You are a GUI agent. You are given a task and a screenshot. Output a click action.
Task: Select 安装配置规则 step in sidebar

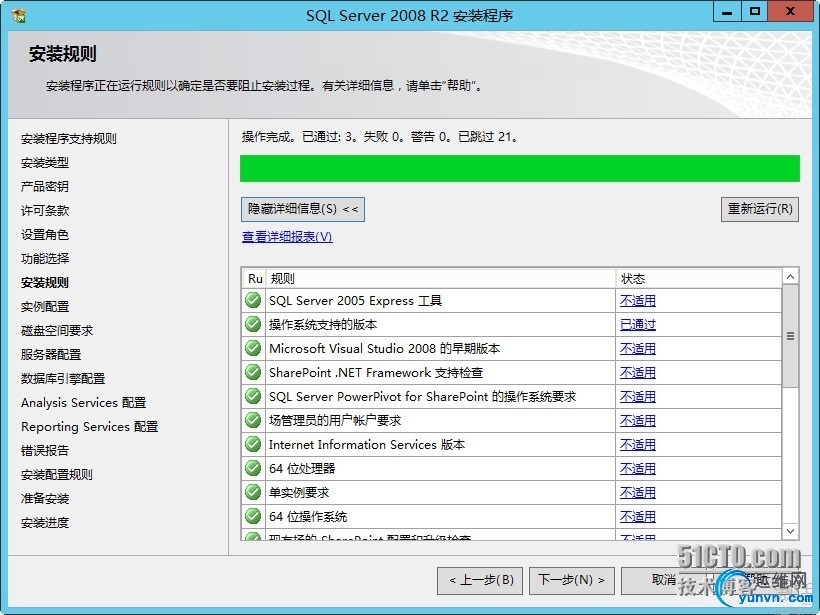tap(57, 474)
